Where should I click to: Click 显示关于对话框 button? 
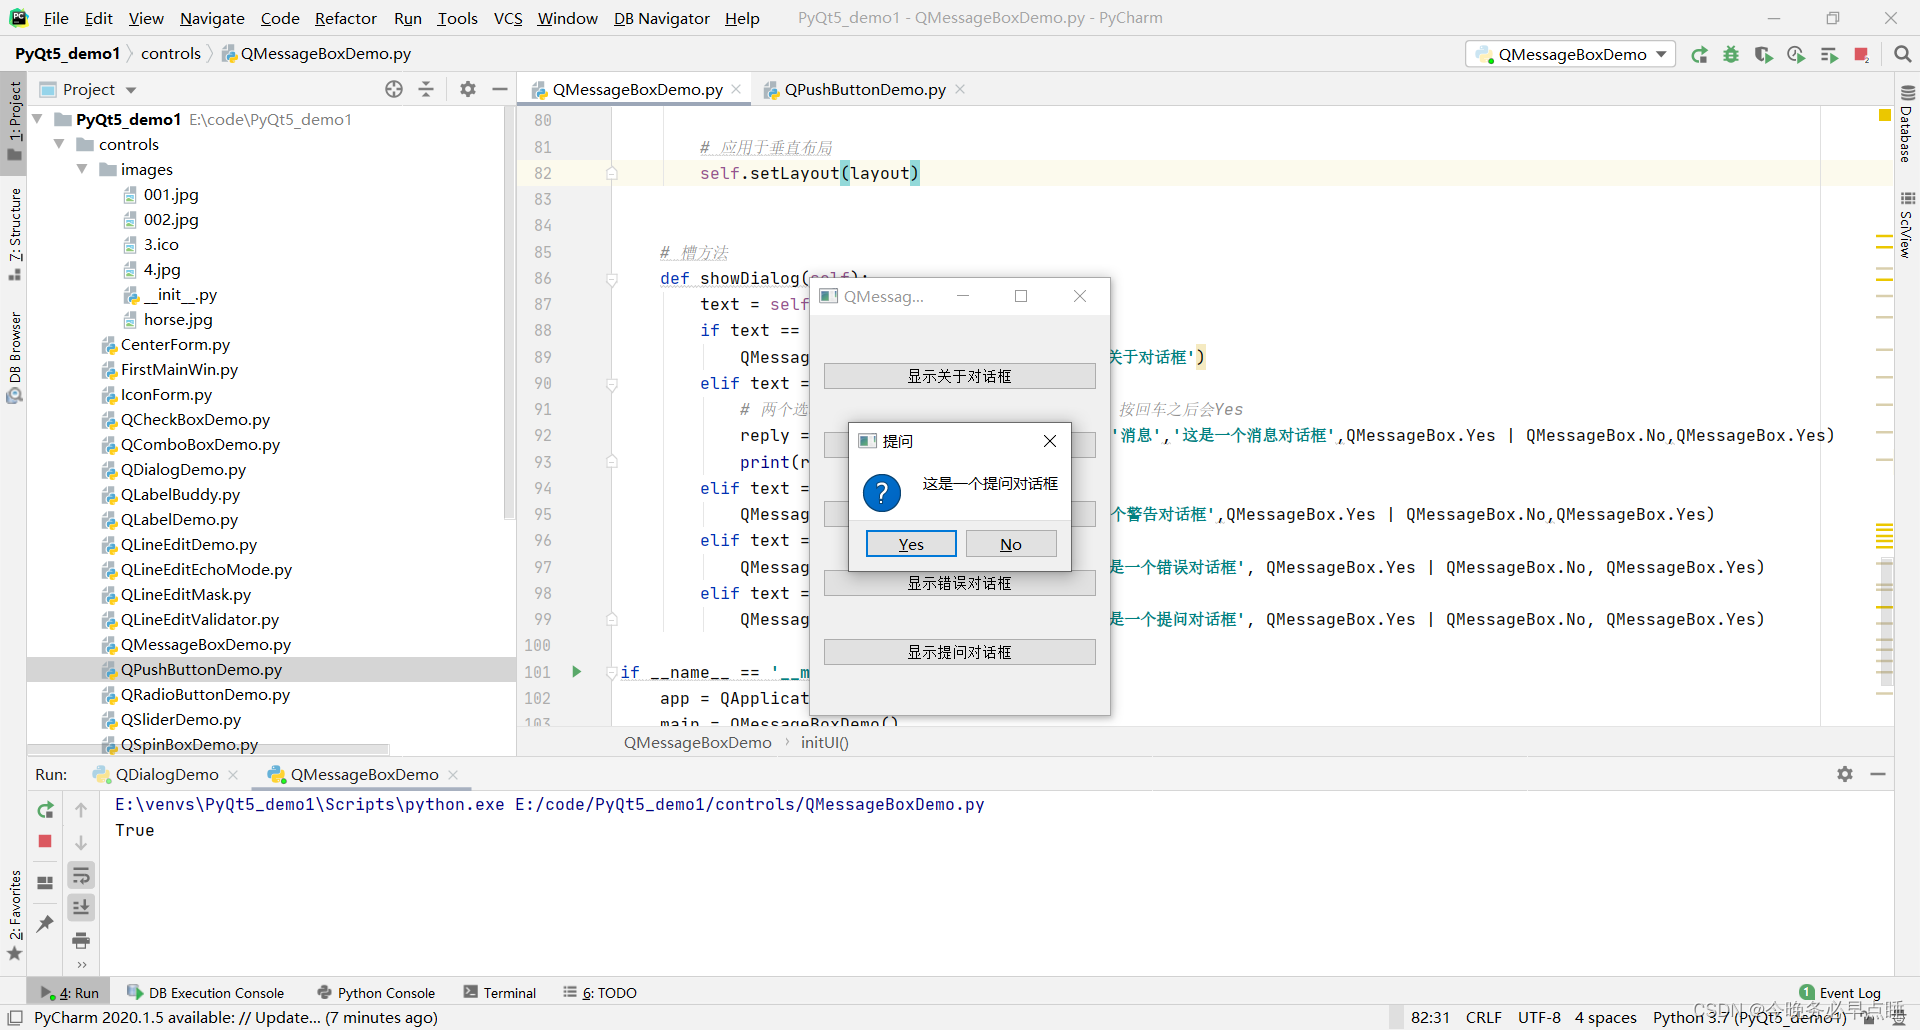(x=959, y=376)
